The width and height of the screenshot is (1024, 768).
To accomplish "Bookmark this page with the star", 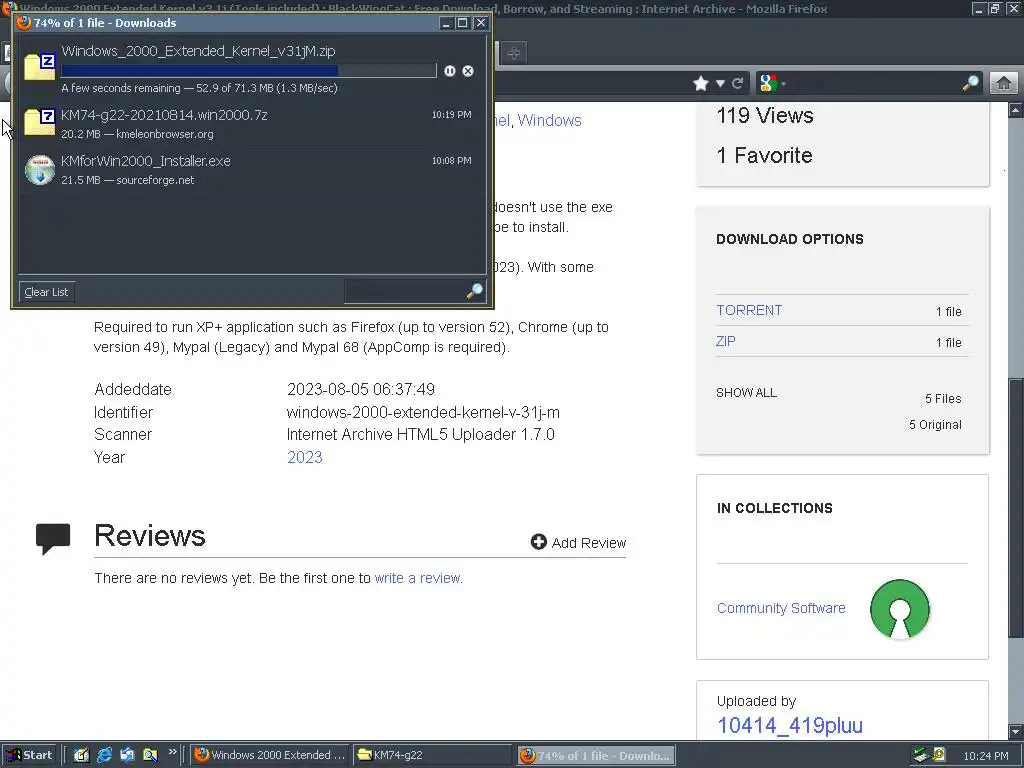I will point(701,83).
